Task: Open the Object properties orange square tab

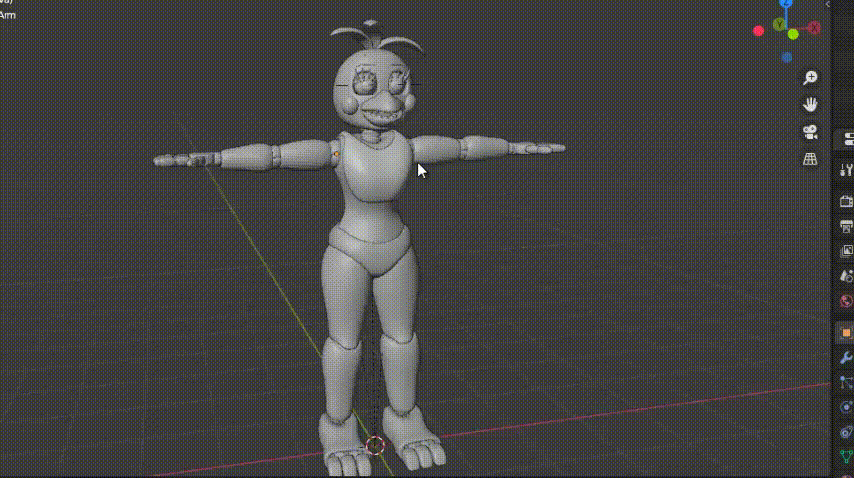Action: [x=846, y=333]
